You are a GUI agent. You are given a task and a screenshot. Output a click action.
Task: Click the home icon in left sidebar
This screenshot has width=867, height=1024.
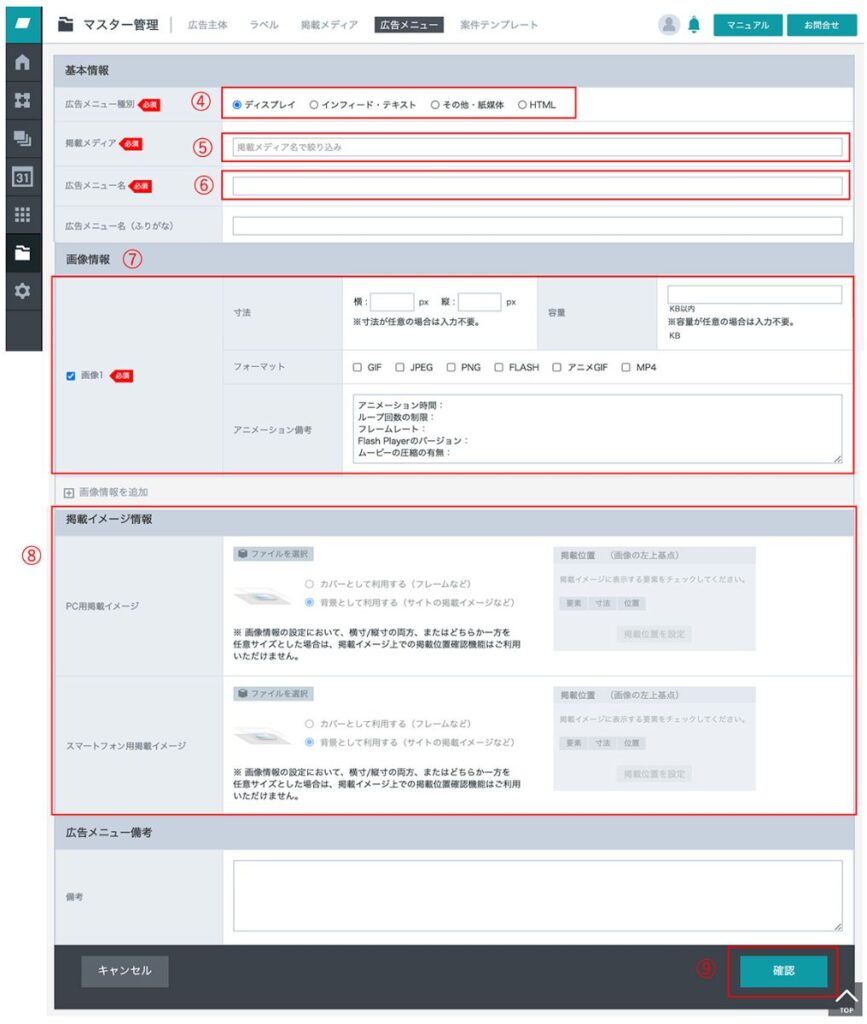tap(22, 62)
